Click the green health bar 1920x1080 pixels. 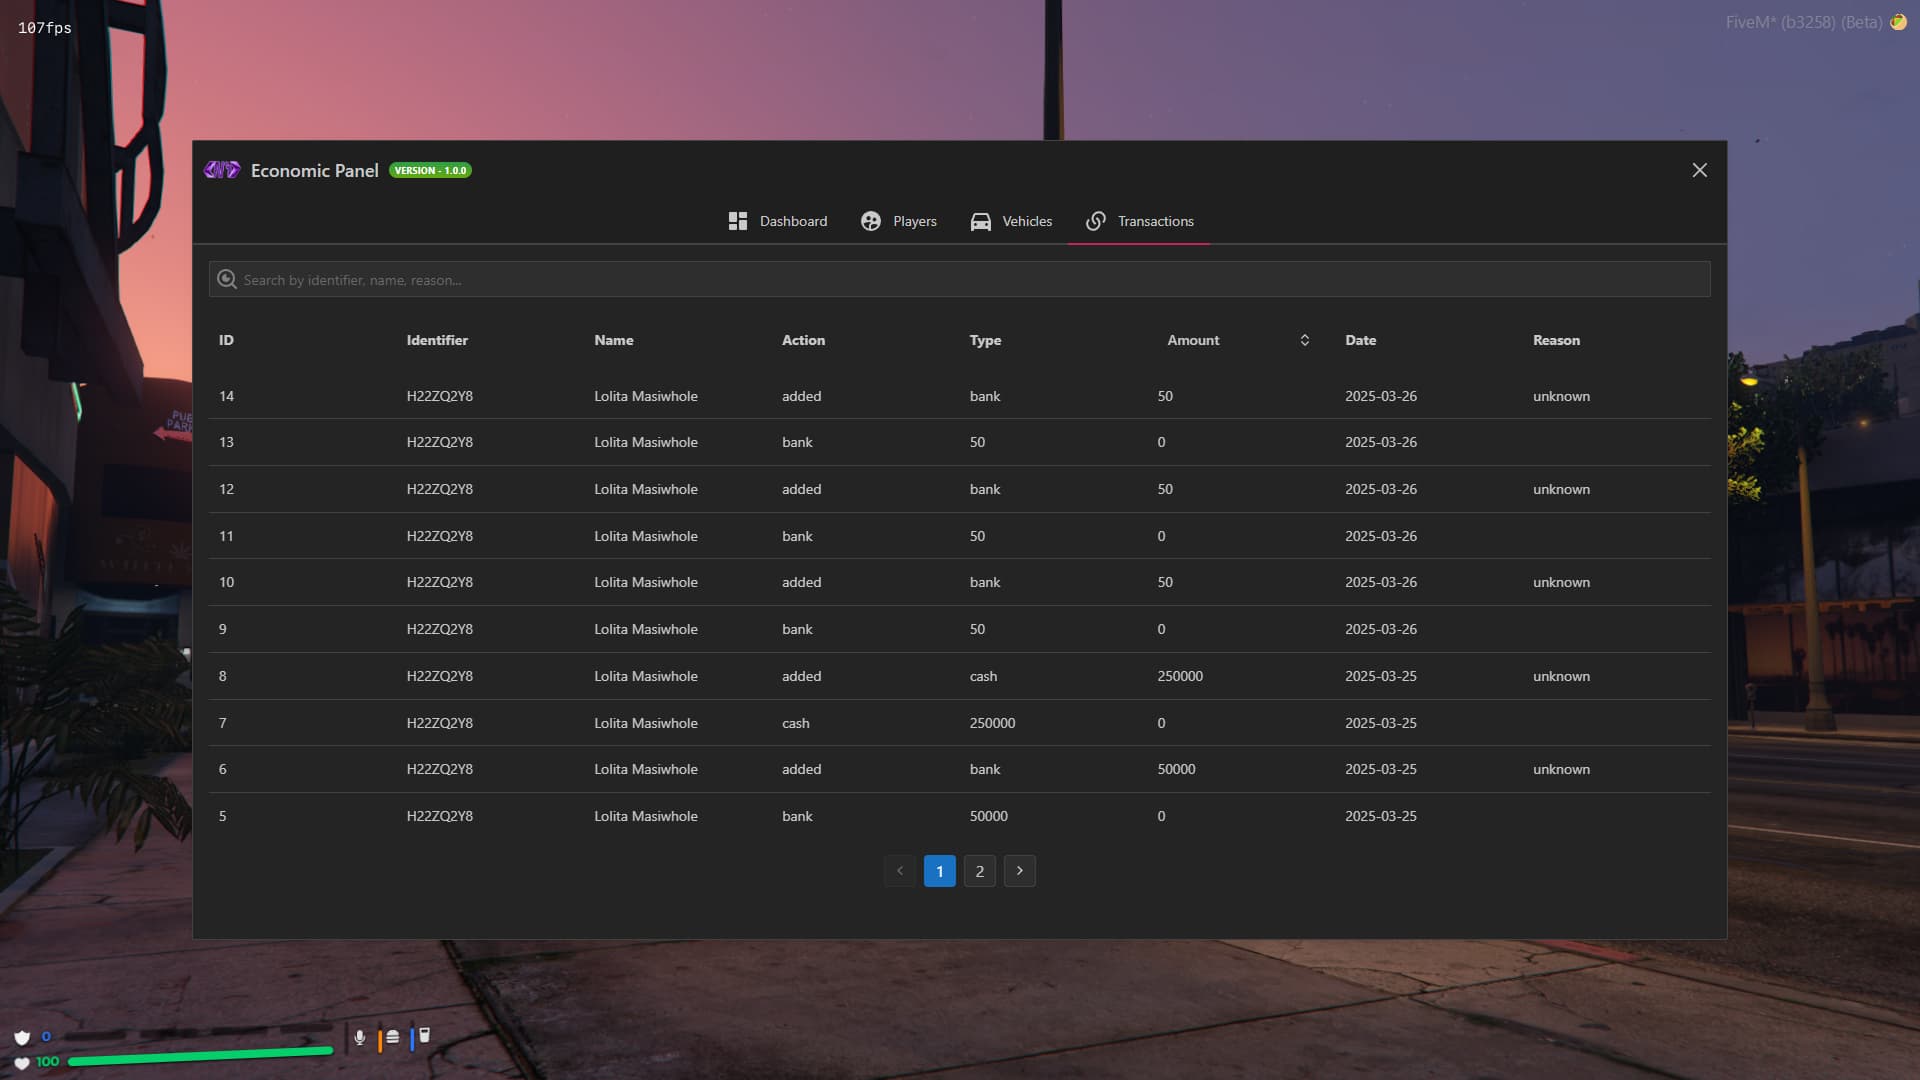(x=200, y=1055)
